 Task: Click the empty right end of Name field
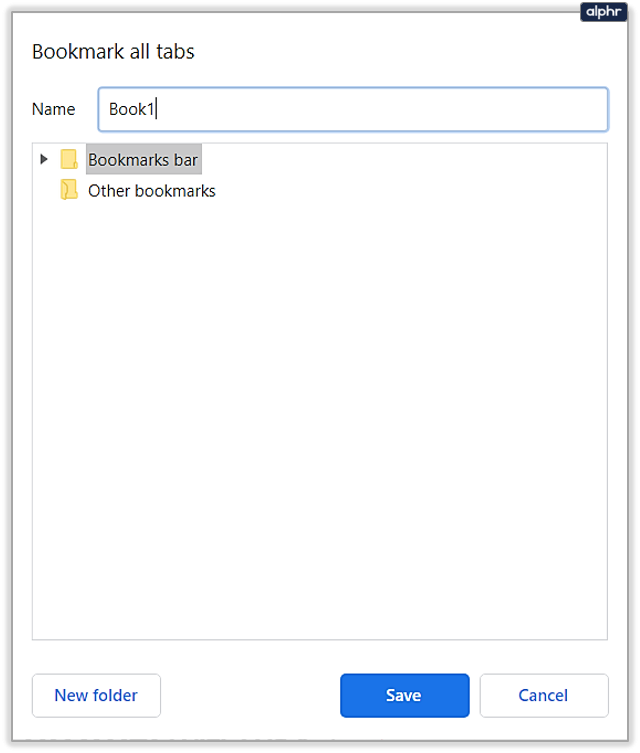(560, 110)
